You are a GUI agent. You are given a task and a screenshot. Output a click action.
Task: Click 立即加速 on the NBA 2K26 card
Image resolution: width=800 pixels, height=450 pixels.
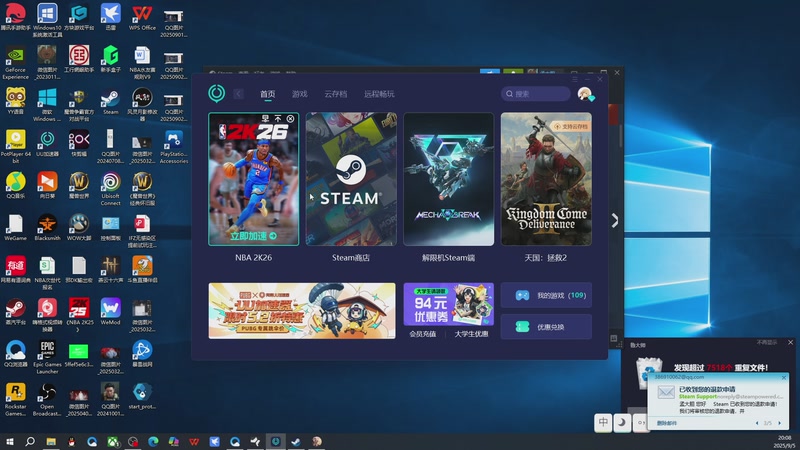click(254, 236)
